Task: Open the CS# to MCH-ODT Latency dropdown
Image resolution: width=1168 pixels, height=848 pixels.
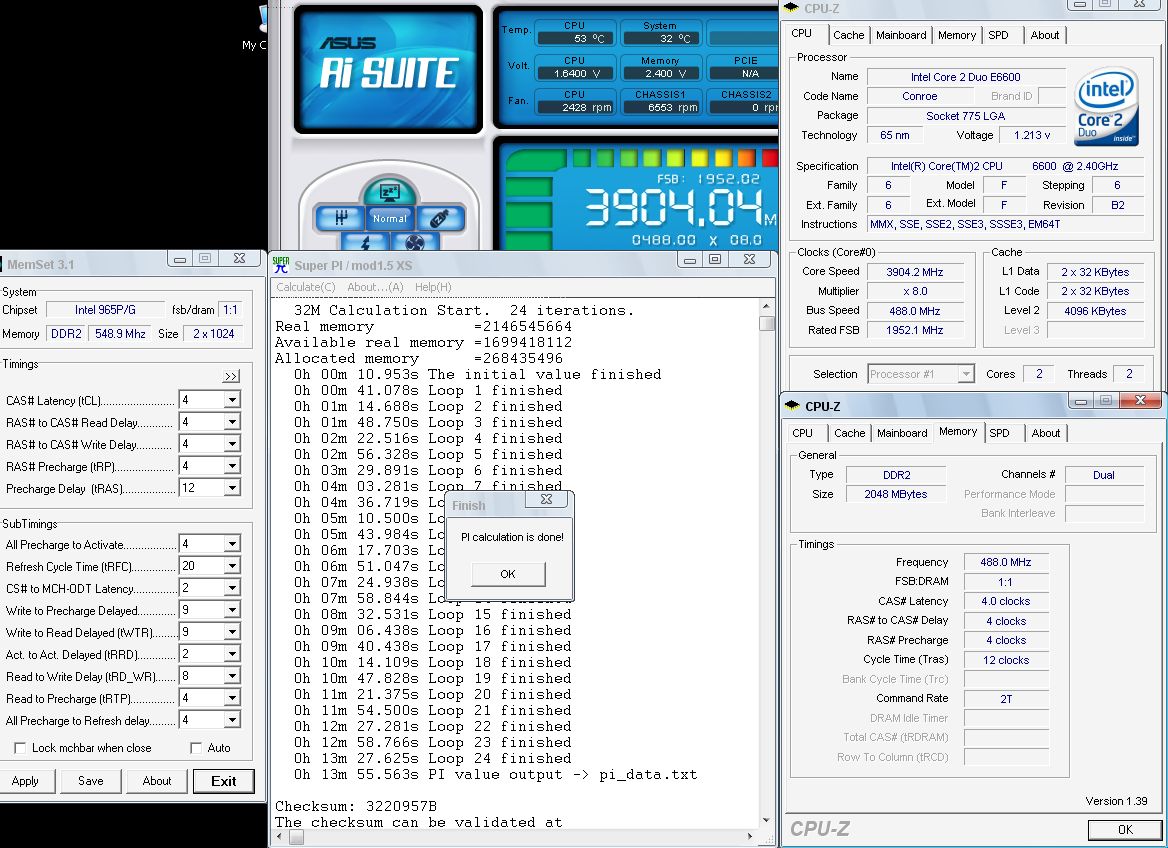Action: [232, 588]
